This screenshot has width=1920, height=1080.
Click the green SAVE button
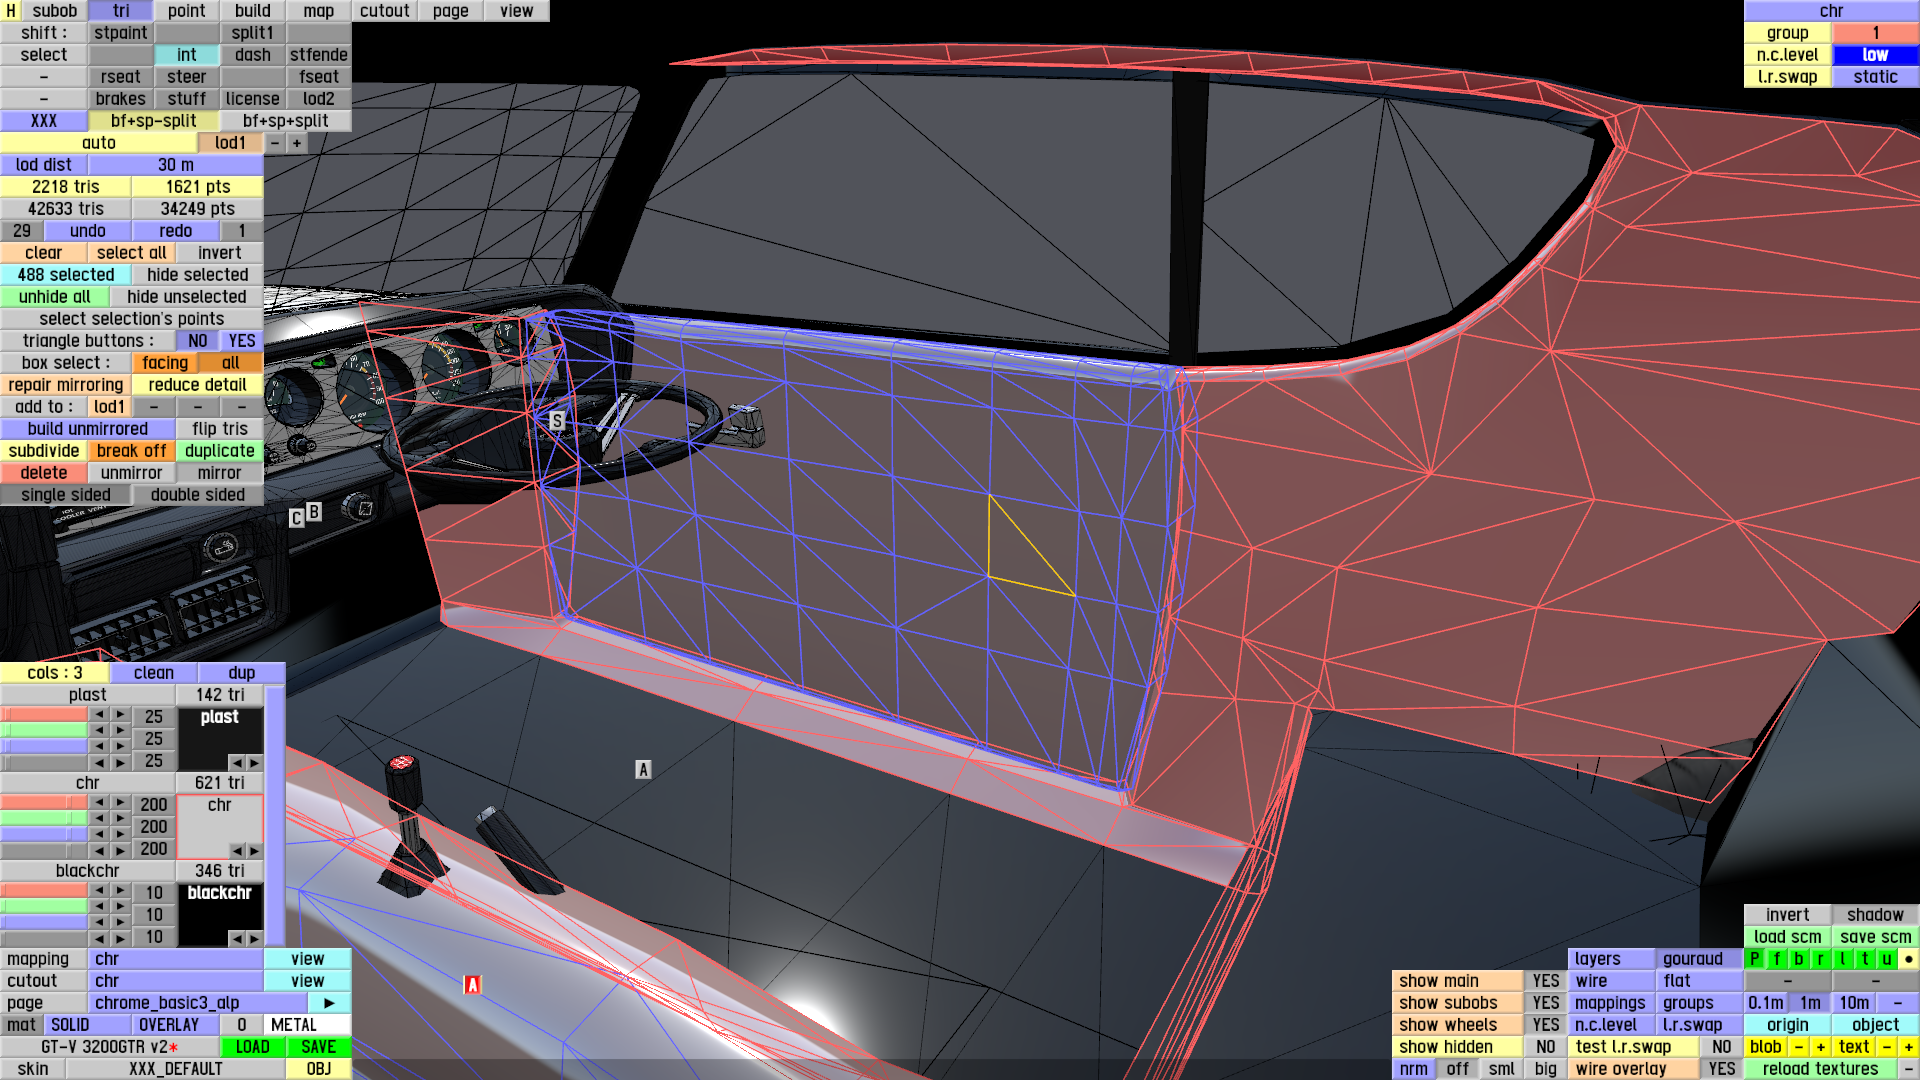click(318, 1047)
